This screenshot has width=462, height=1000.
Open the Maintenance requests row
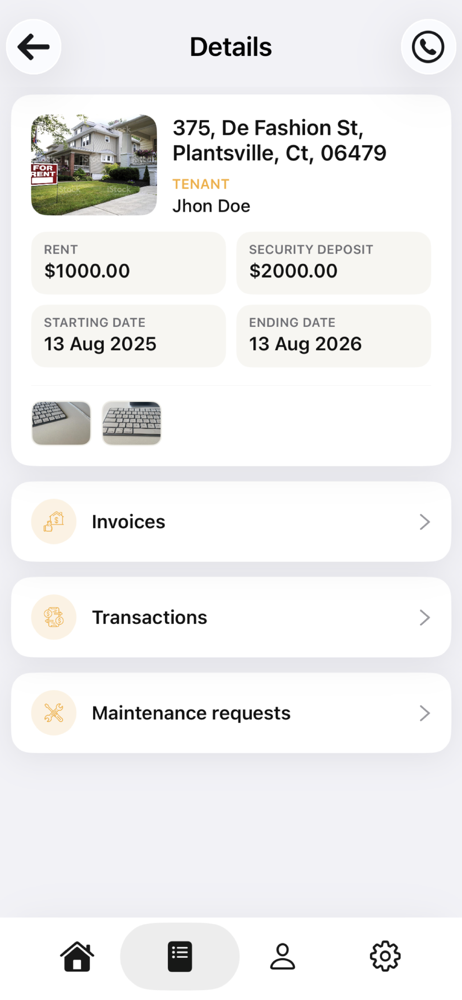click(231, 713)
